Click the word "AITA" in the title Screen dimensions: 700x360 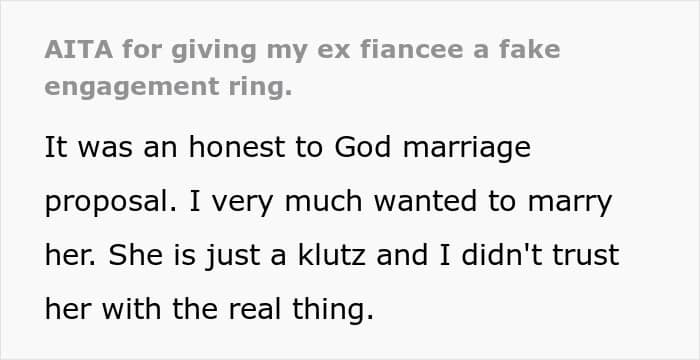pos(79,49)
